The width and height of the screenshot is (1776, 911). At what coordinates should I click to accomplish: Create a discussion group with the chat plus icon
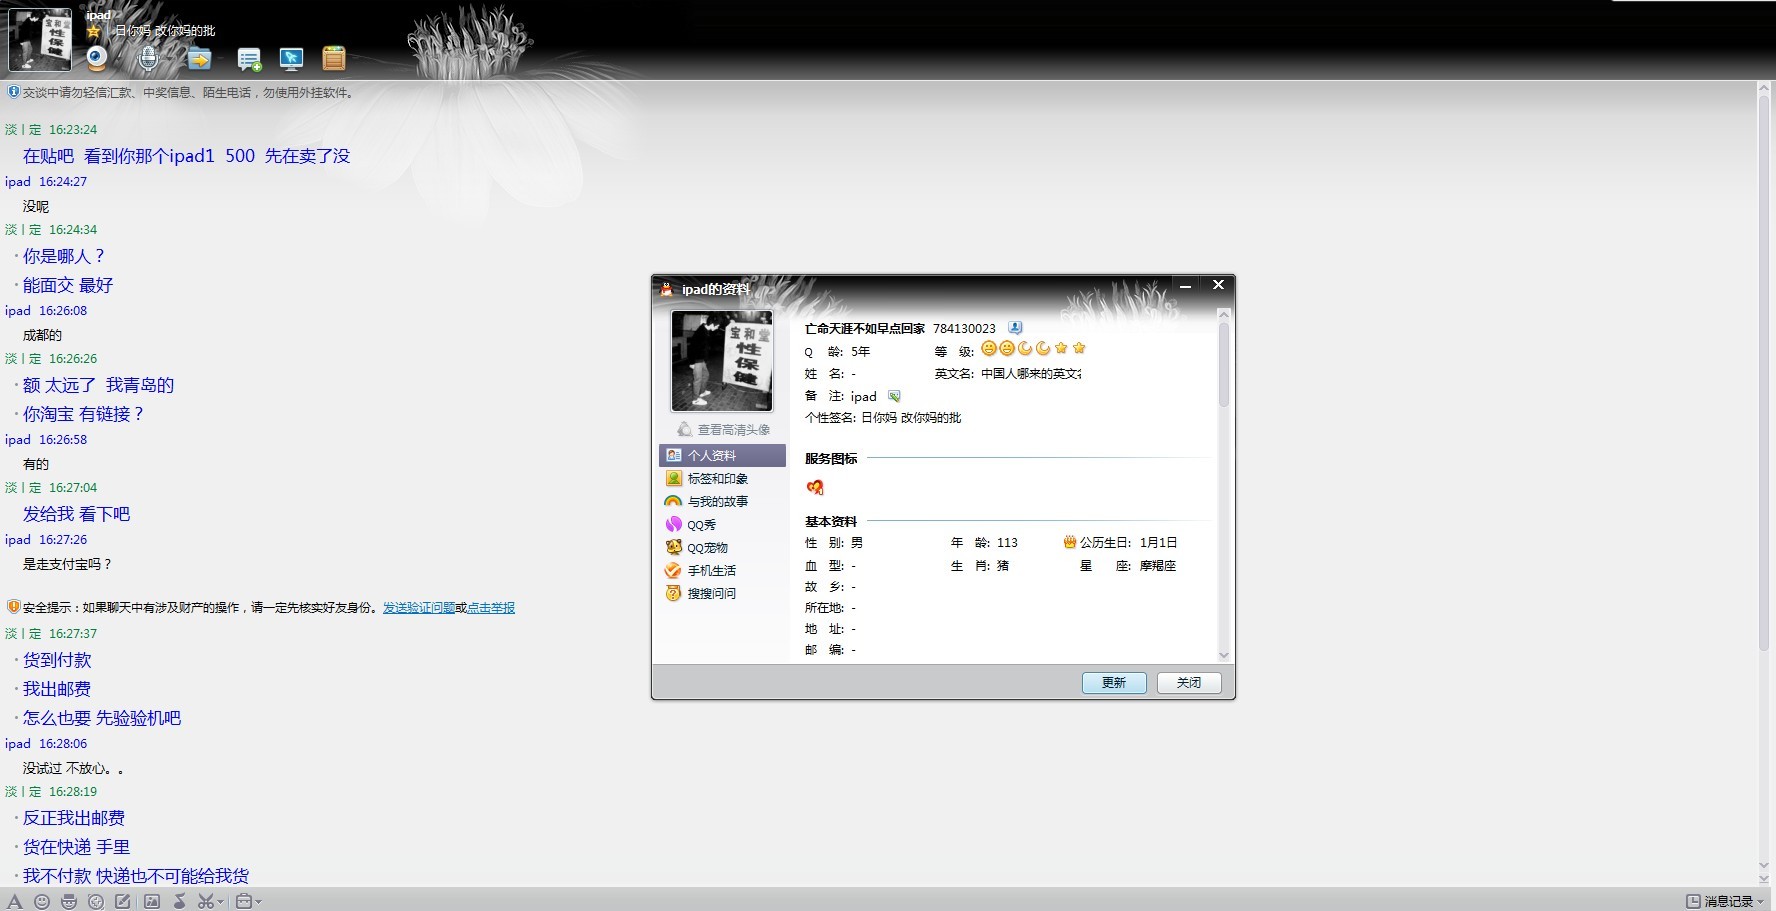point(249,60)
